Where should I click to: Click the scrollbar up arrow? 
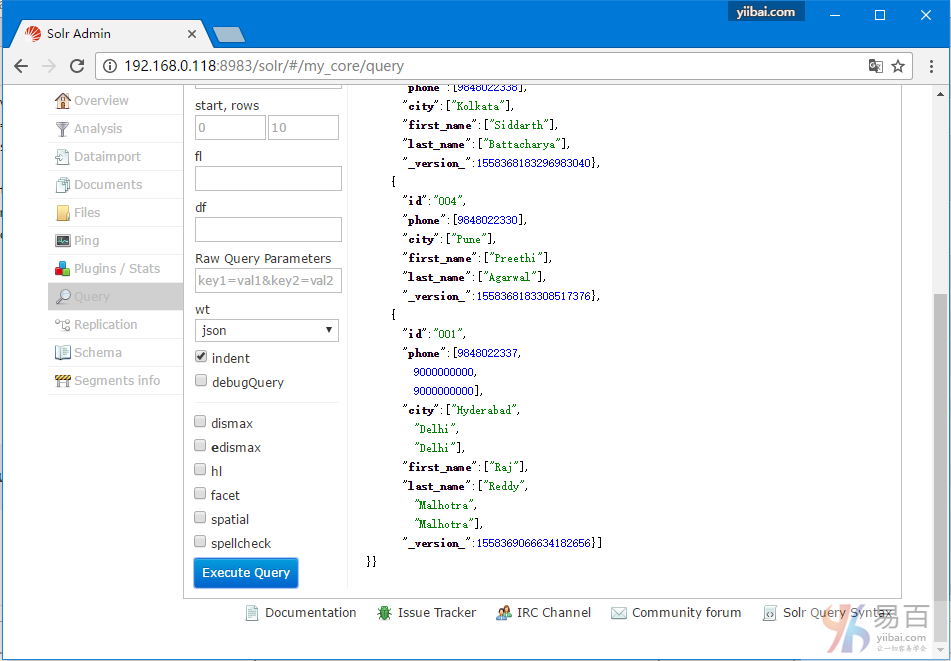(941, 94)
